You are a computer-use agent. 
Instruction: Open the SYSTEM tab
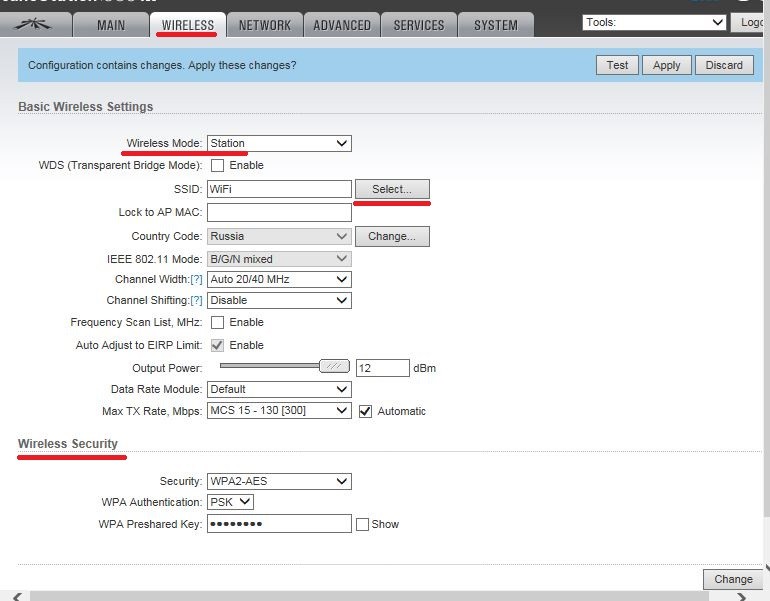[496, 25]
